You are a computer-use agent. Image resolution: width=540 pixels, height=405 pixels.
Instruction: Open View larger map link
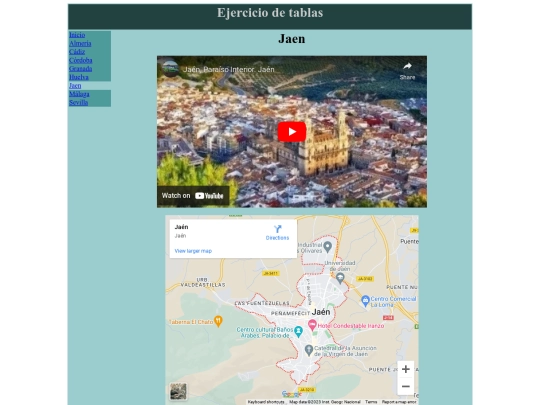[x=193, y=251]
